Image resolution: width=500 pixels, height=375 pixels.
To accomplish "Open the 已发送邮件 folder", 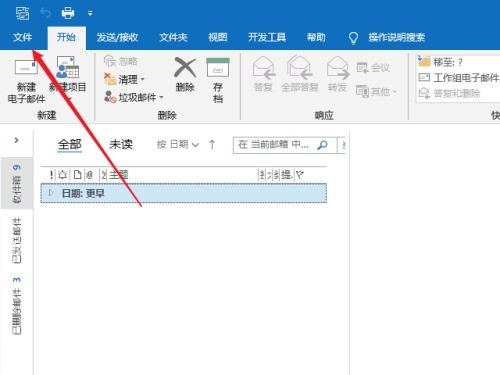I will 17,240.
